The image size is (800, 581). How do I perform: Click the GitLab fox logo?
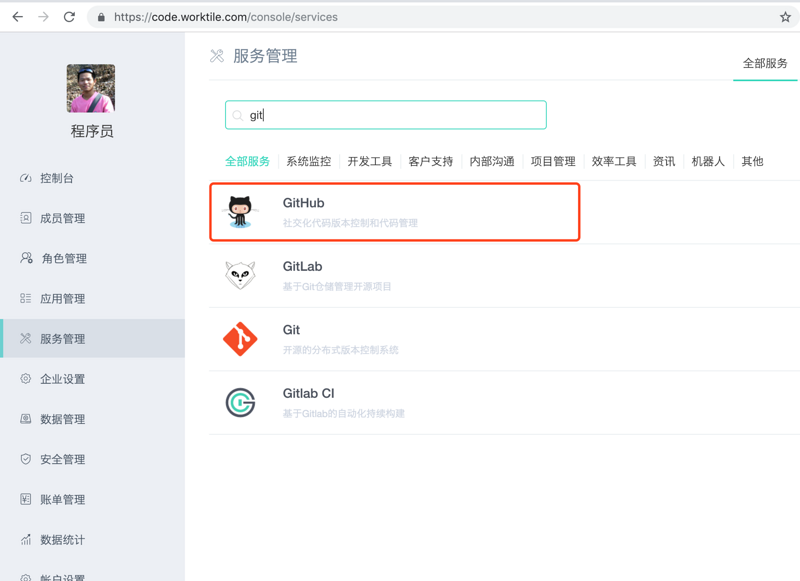click(240, 275)
